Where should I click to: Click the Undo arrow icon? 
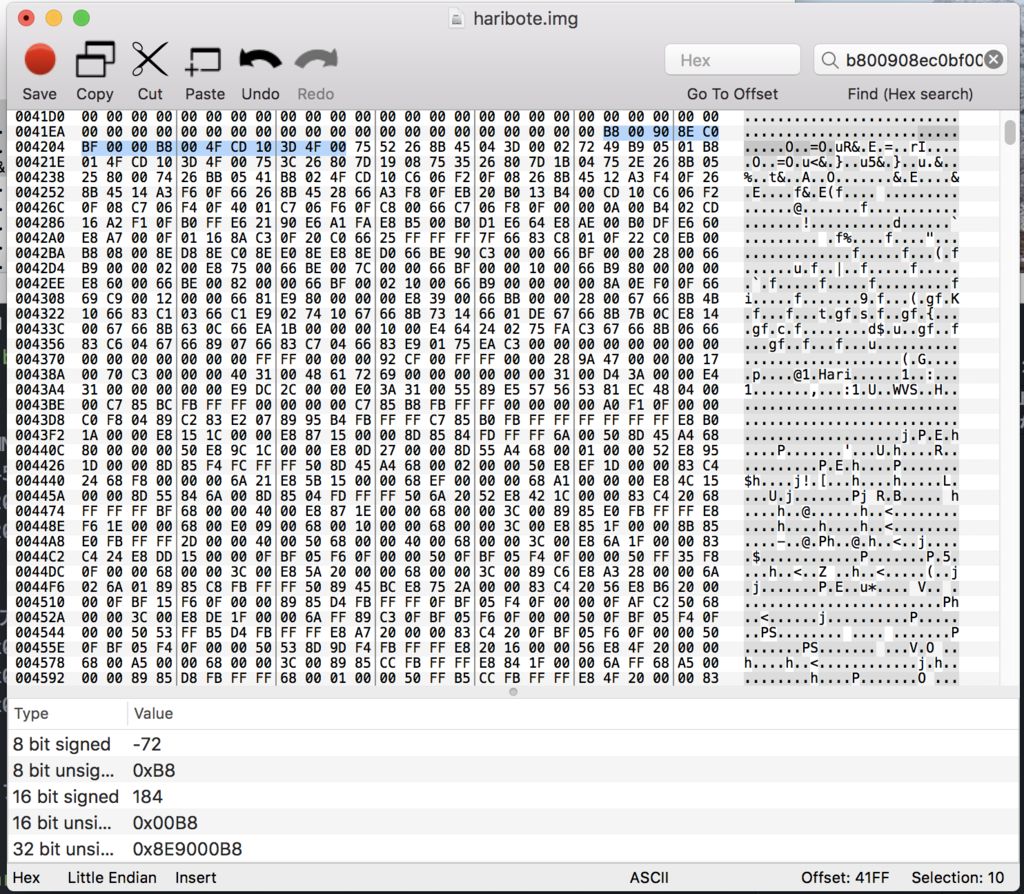pyautogui.click(x=260, y=60)
